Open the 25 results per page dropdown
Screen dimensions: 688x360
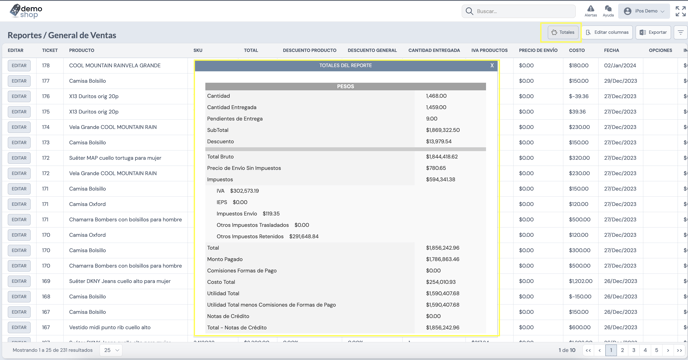(111, 350)
